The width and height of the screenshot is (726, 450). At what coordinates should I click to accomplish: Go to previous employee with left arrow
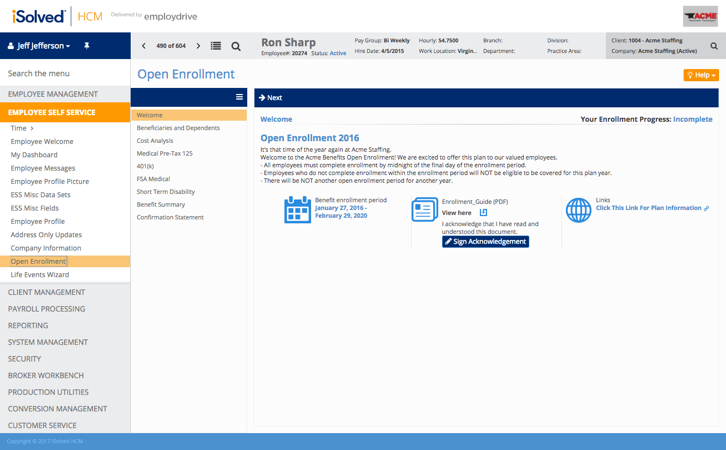coord(144,46)
